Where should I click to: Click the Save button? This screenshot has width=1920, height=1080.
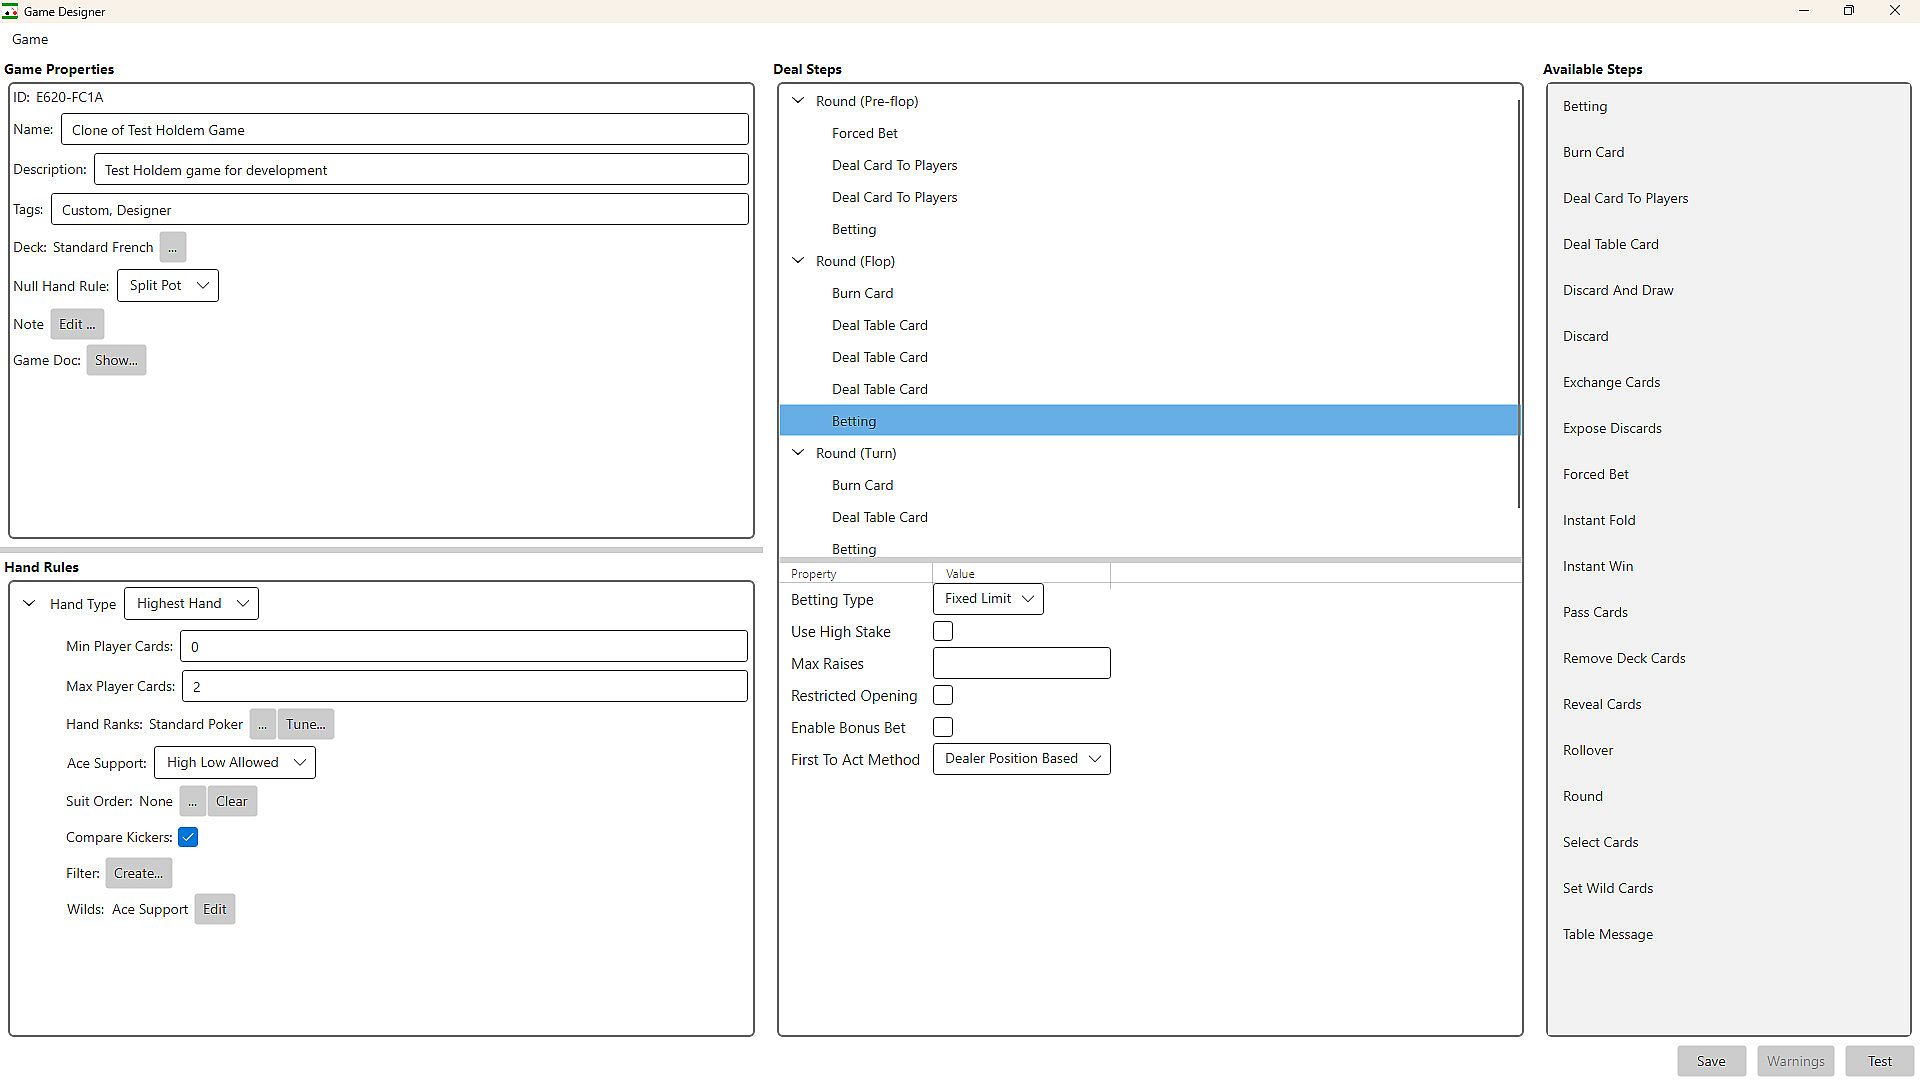(1711, 1061)
